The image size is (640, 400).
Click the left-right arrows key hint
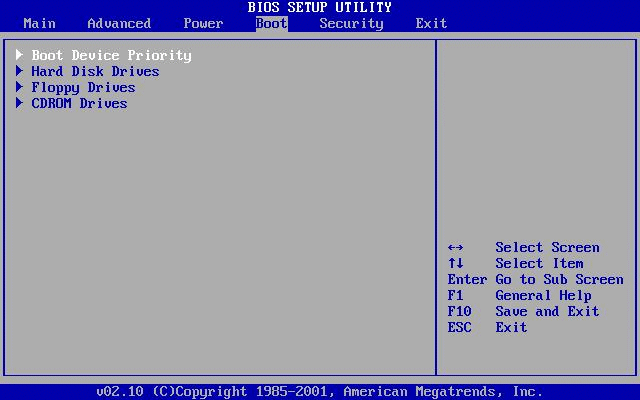456,247
